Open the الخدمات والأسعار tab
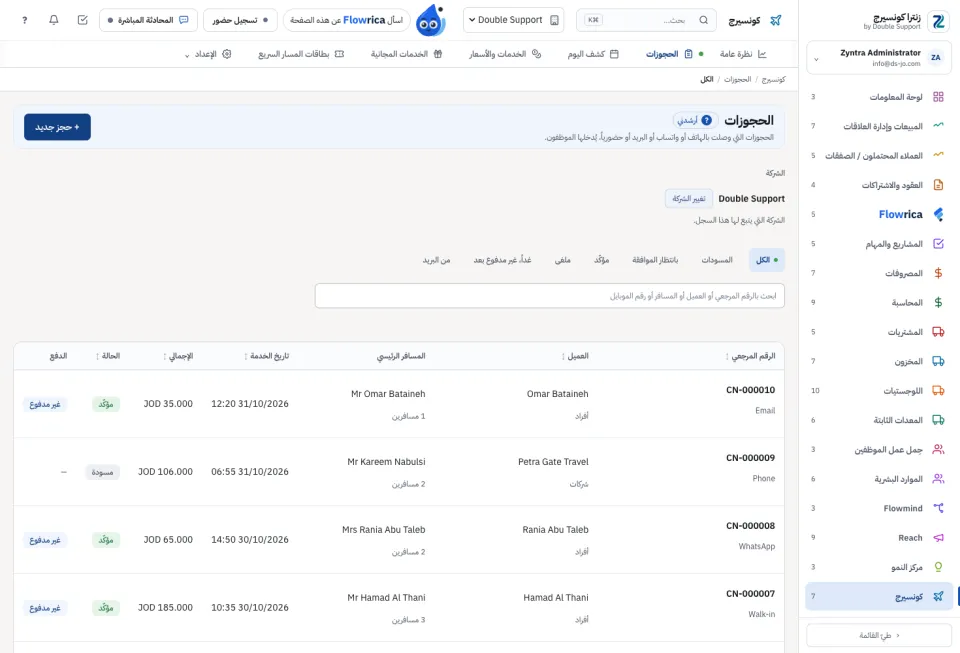960x653 pixels. point(505,54)
